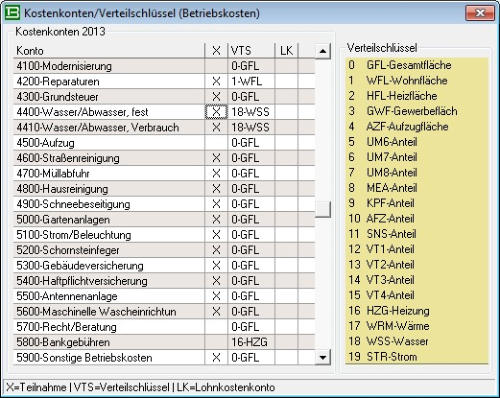The width and height of the screenshot is (500, 398).
Task: Select distribution key 1 WFL-Wohnfläche
Action: 417,80
